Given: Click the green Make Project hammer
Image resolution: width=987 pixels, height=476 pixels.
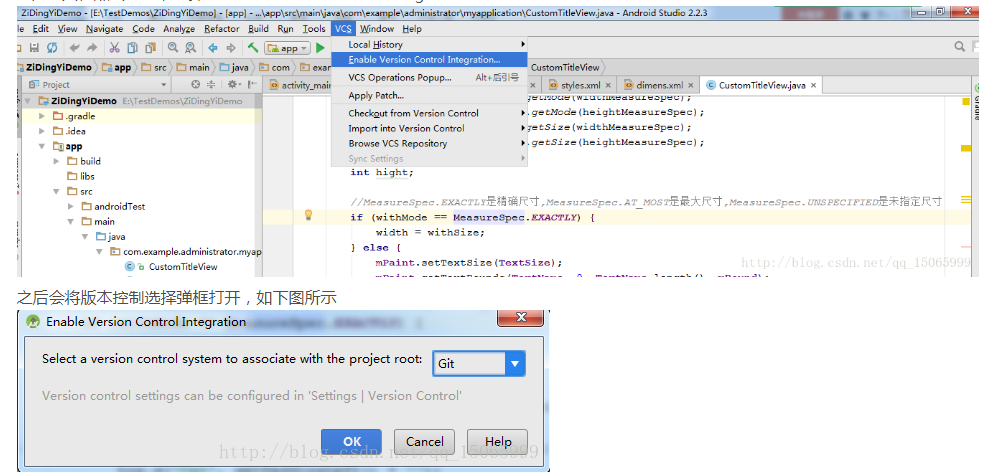Looking at the screenshot, I should 253,48.
